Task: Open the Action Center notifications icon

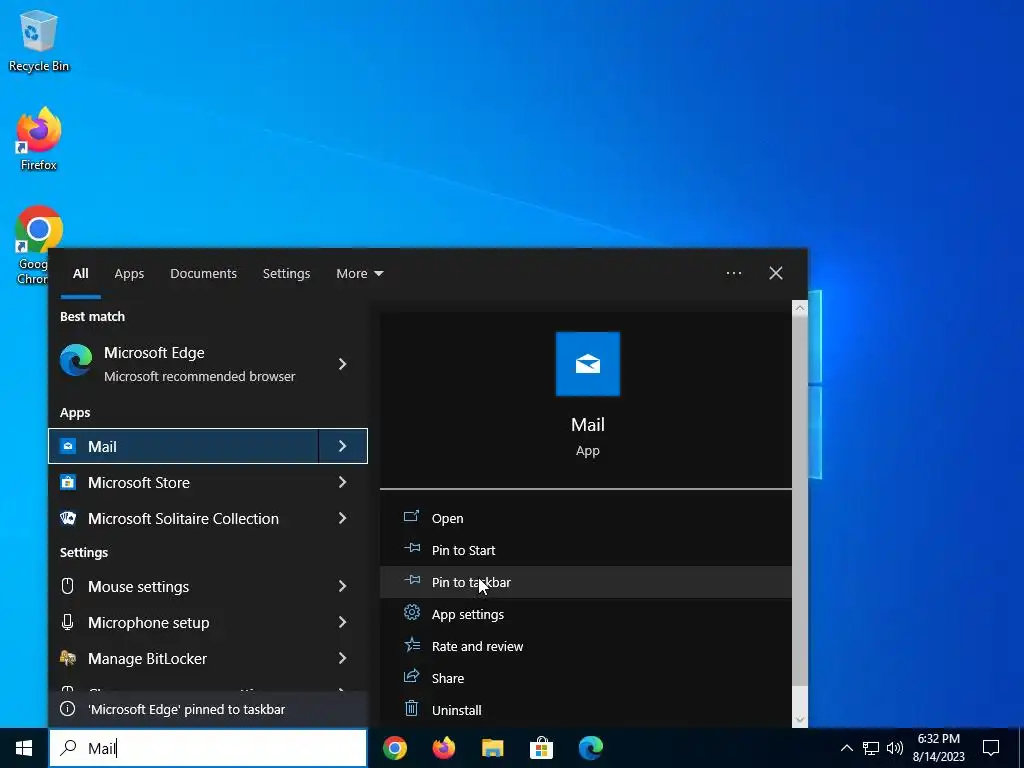Action: 991,748
